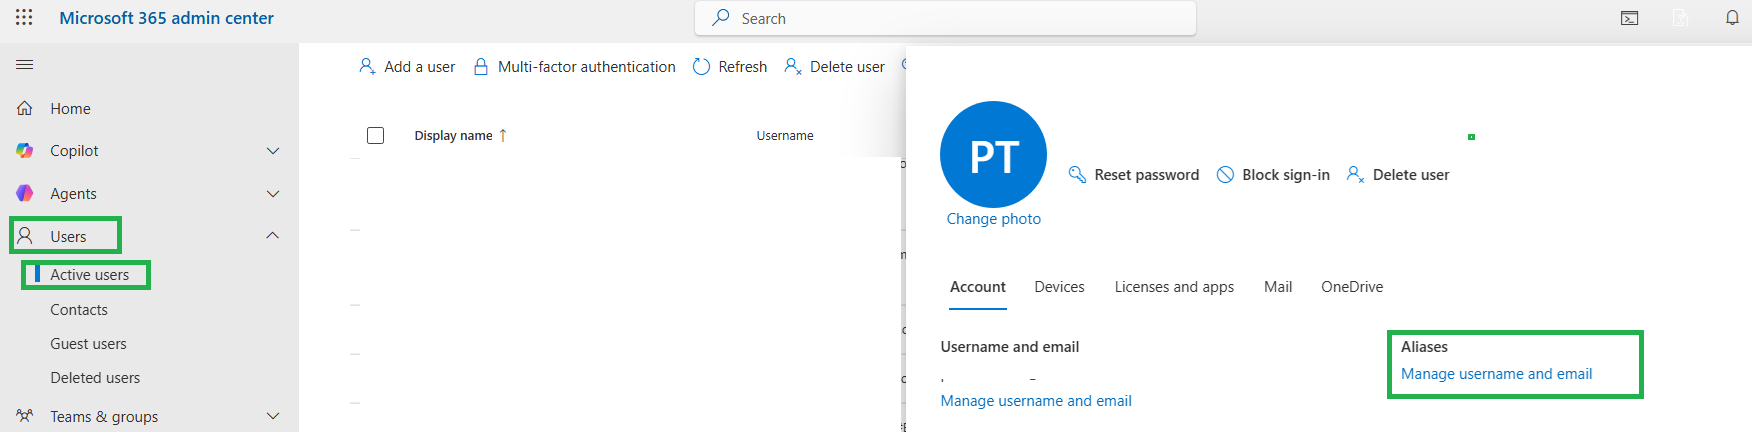Click inside the Search input field
1752x438 pixels.
945,18
